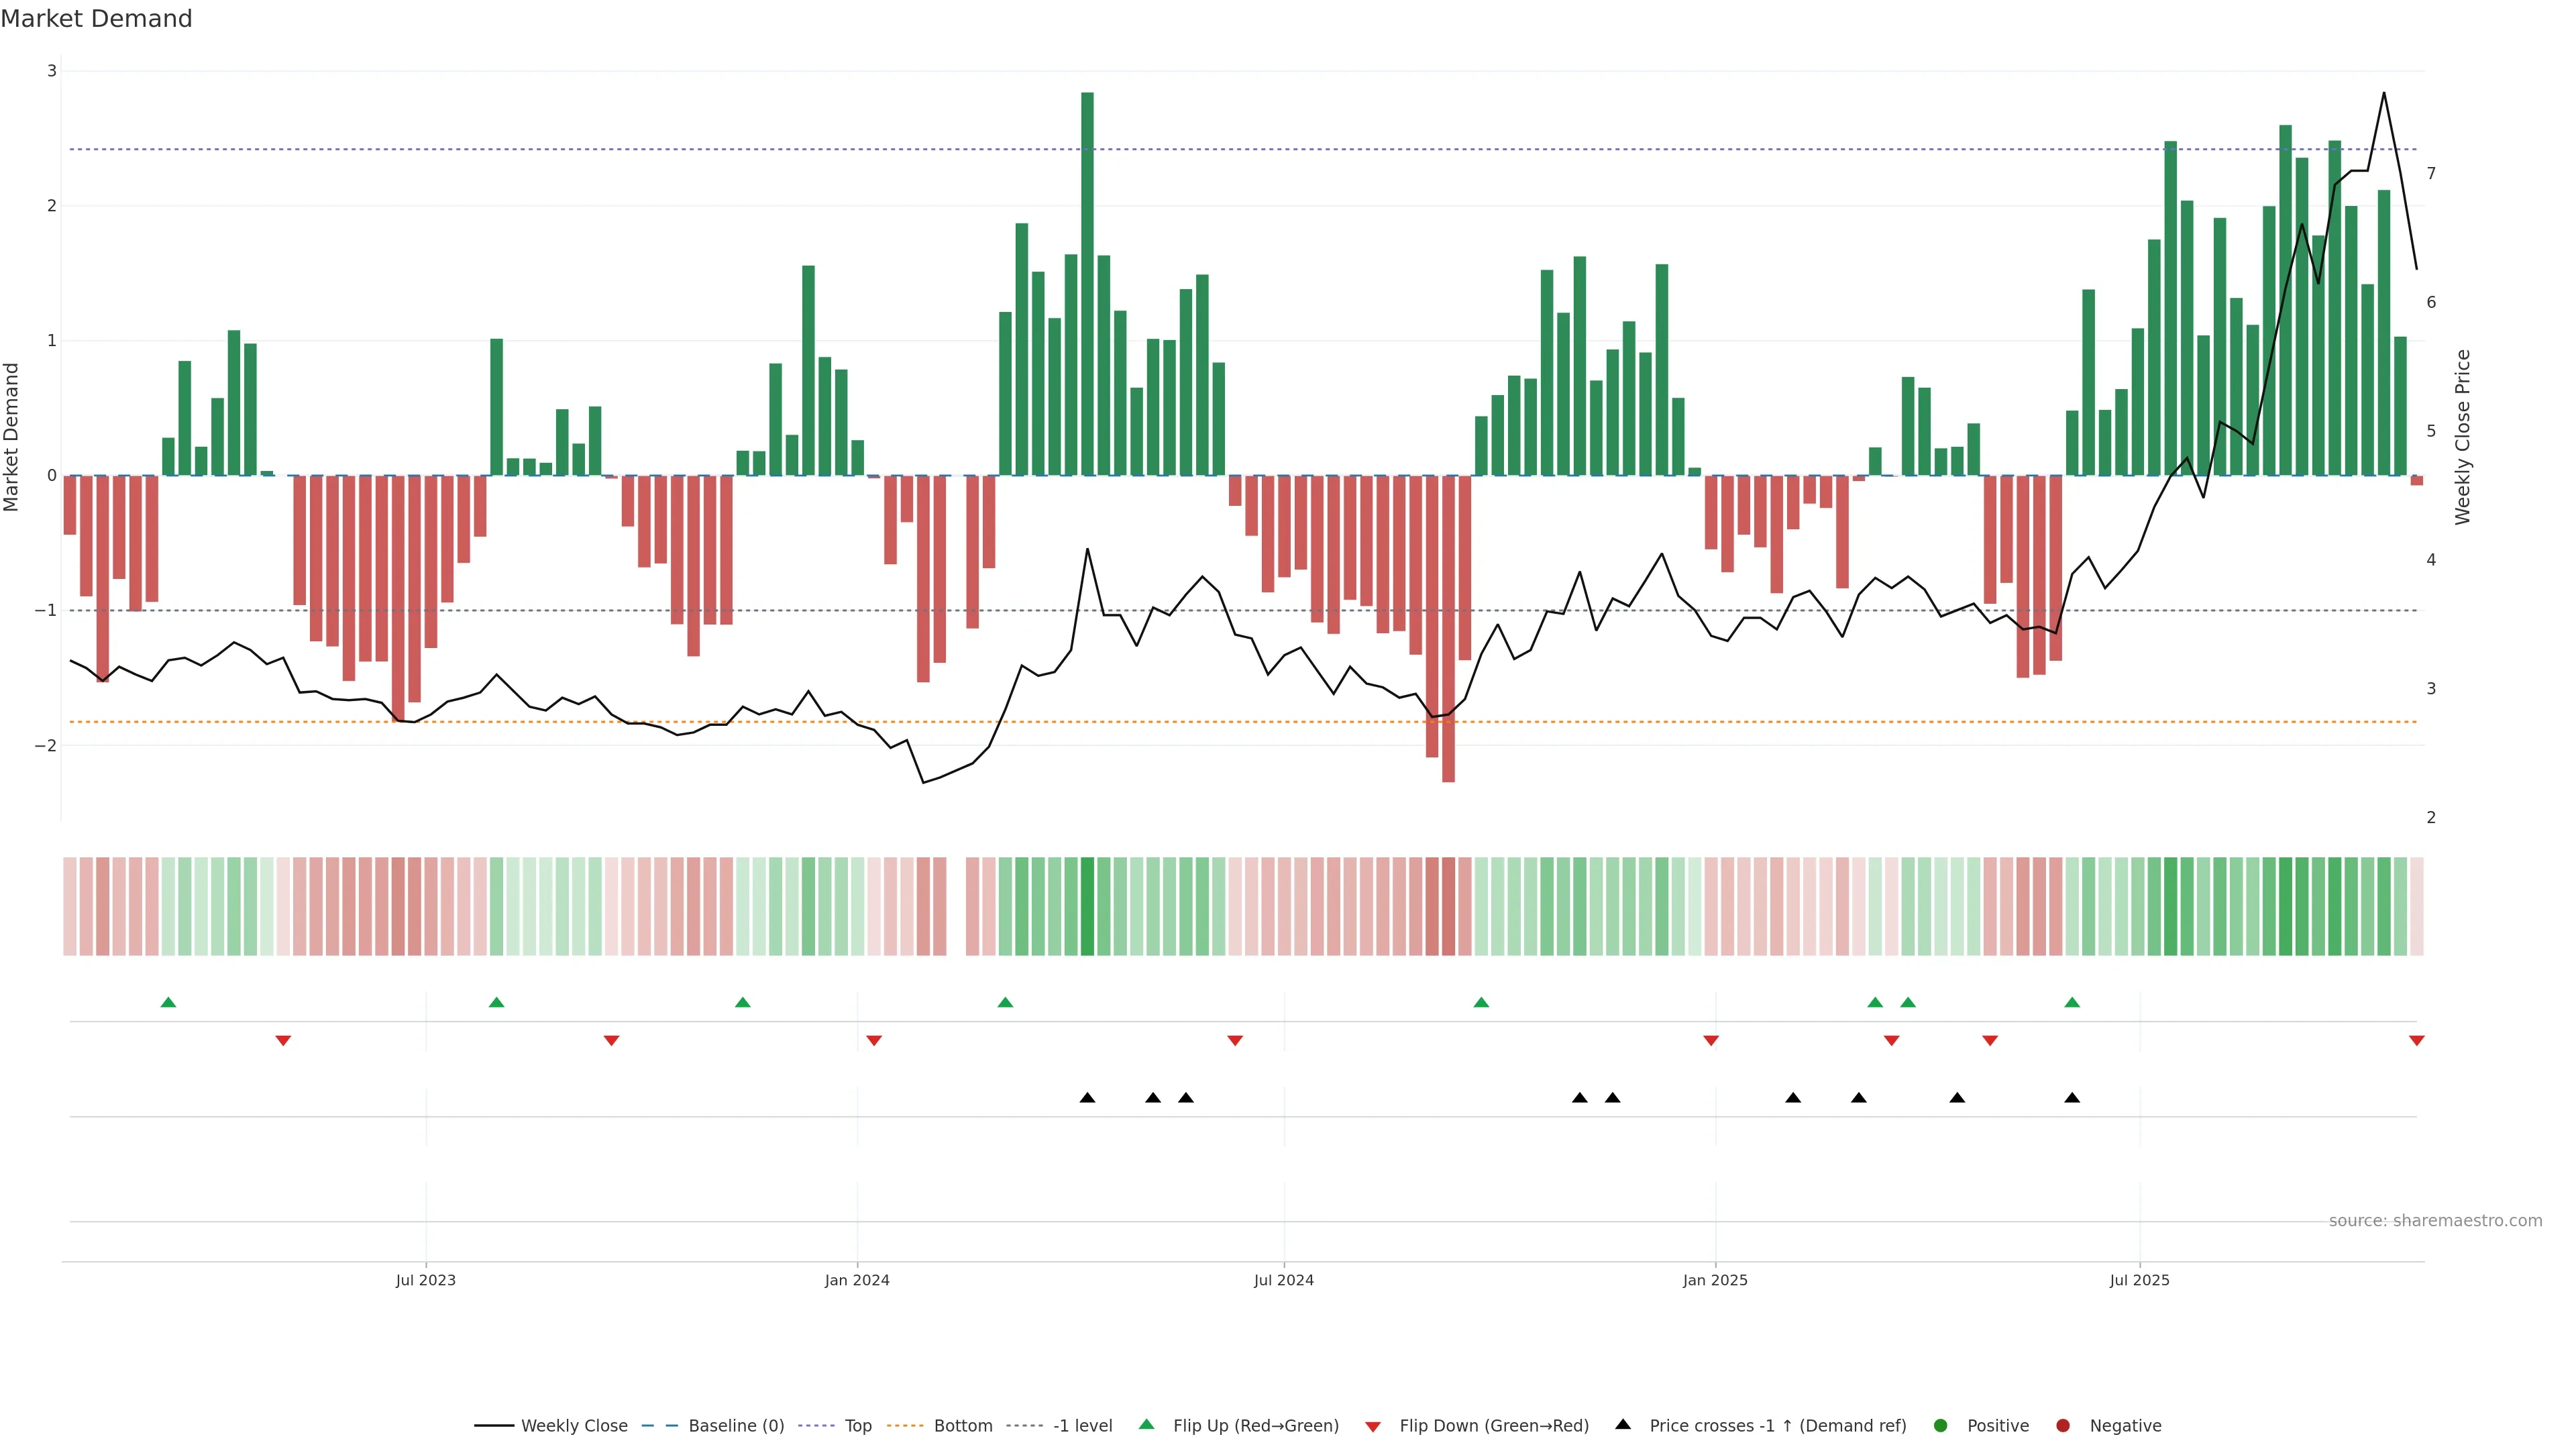
Task: Click green Flip Up legend triangle icon
Action: coord(1147,1425)
